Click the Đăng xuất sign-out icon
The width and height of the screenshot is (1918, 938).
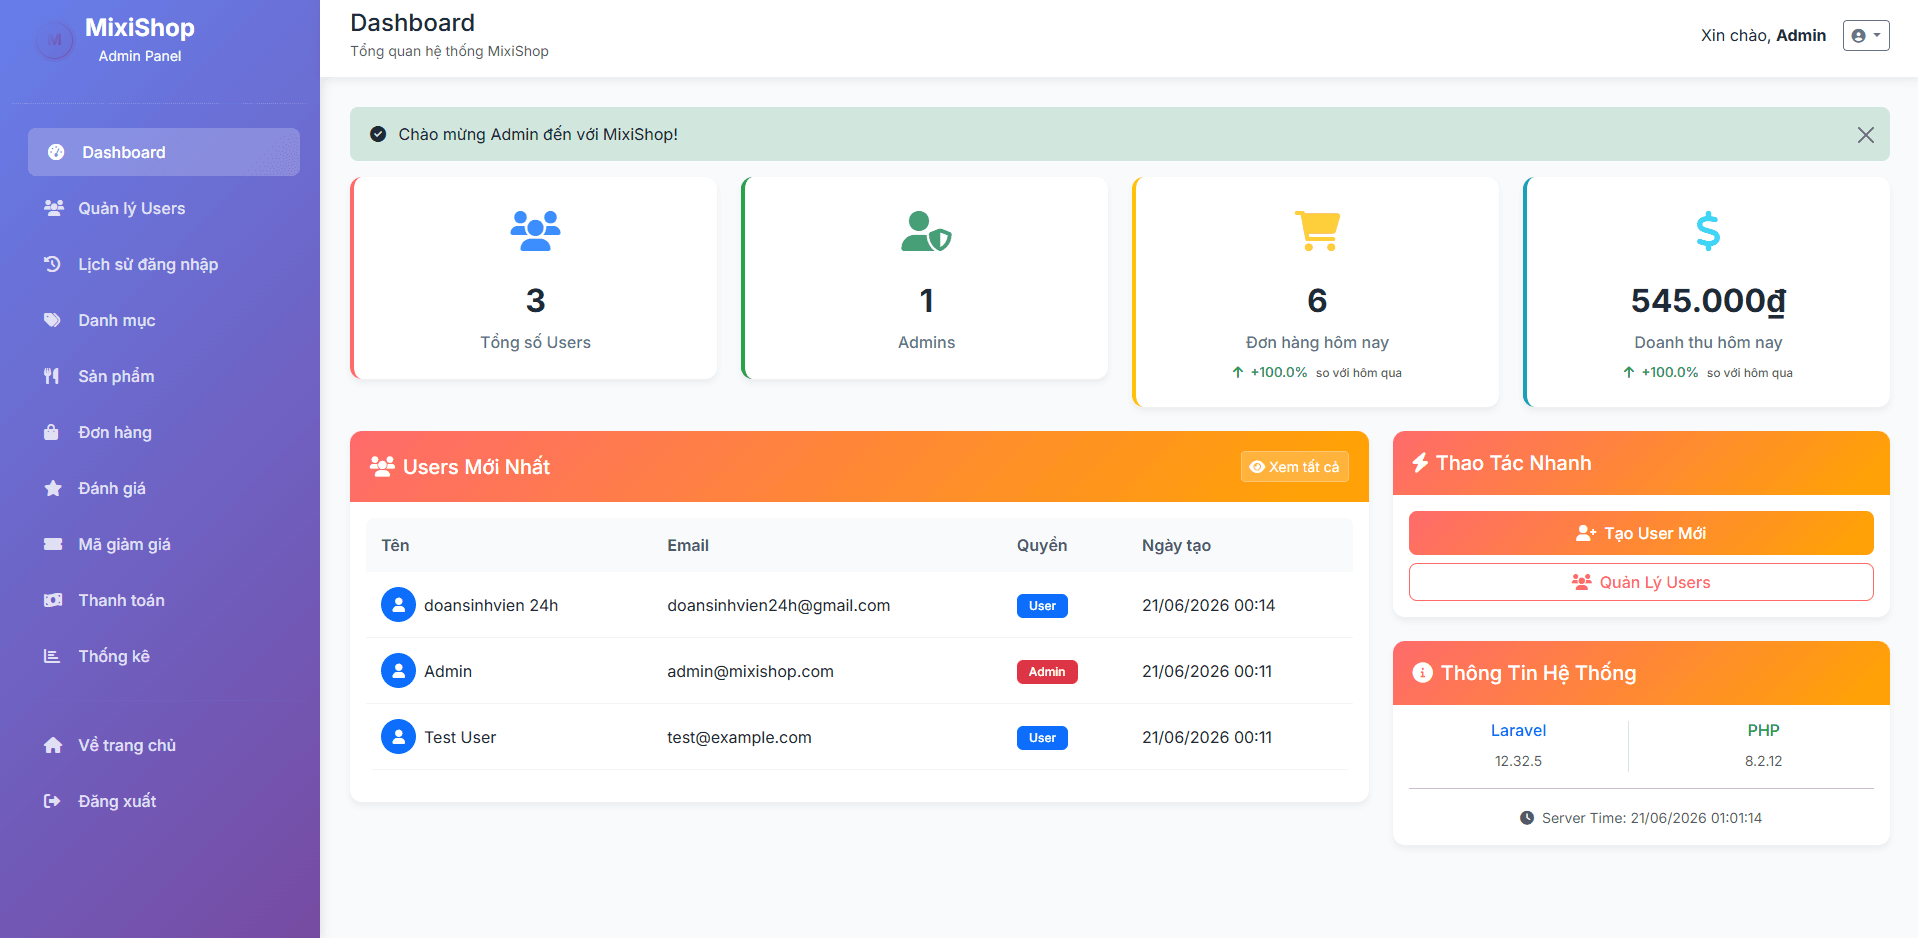coord(52,801)
